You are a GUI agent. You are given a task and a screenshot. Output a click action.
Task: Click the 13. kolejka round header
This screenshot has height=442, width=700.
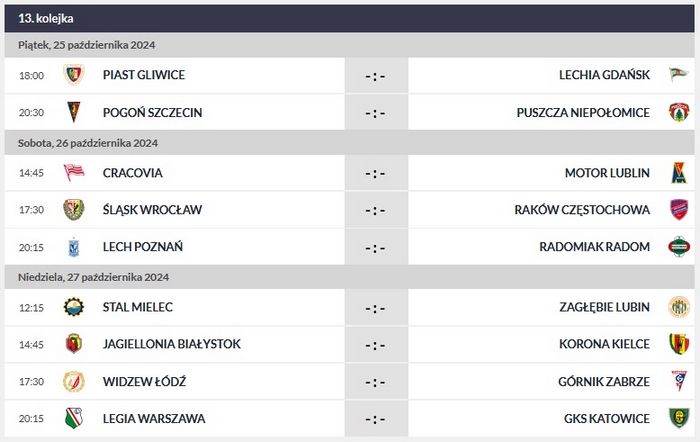pyautogui.click(x=46, y=18)
